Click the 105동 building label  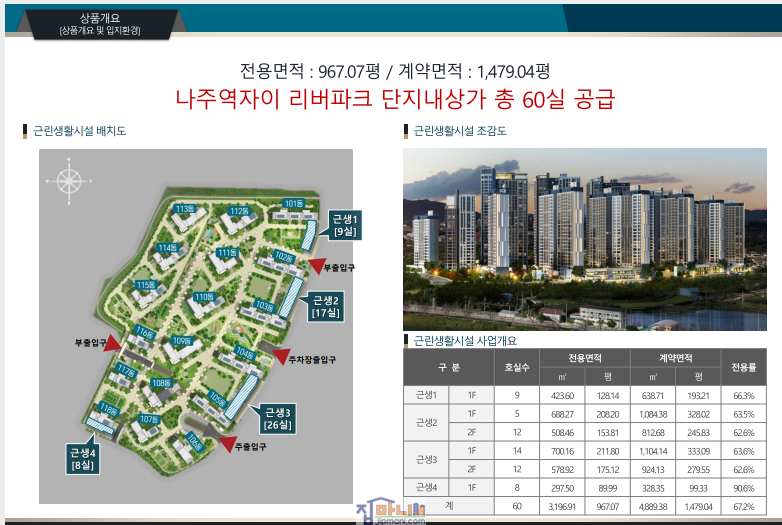218,399
